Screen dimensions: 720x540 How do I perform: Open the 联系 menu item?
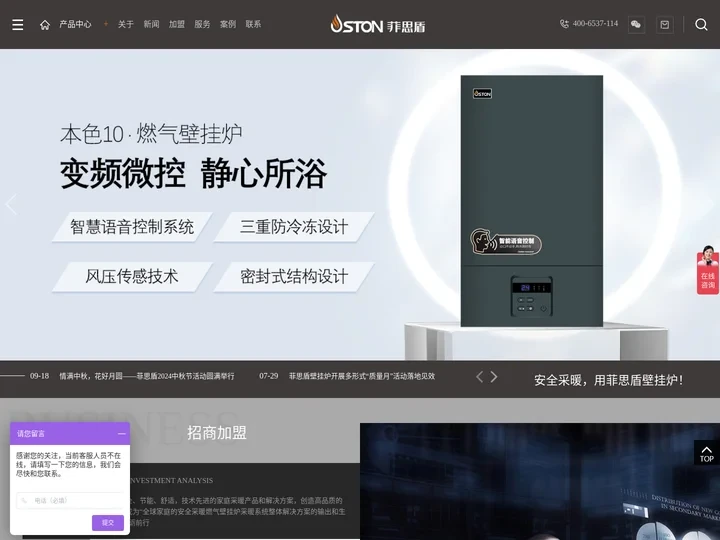[x=253, y=24]
